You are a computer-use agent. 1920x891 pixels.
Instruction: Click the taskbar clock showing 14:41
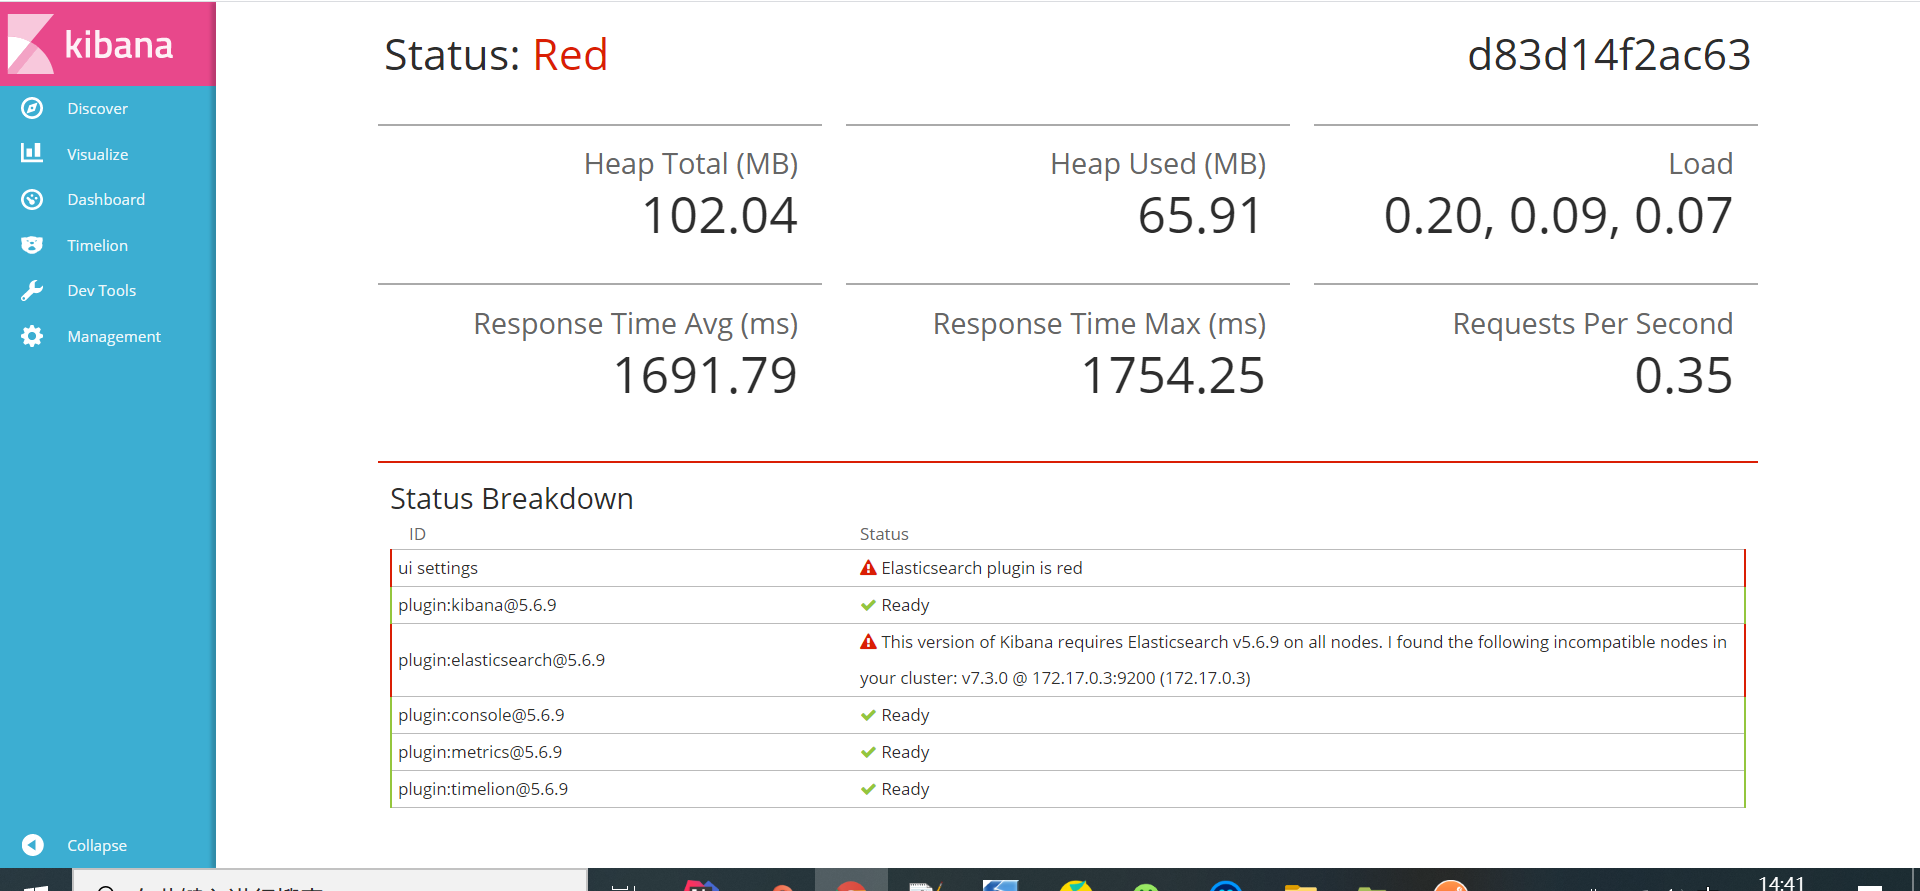1782,882
